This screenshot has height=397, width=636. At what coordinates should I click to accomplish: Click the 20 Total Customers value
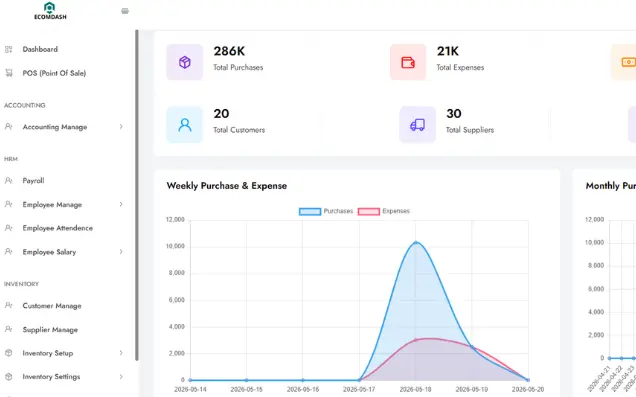click(221, 114)
